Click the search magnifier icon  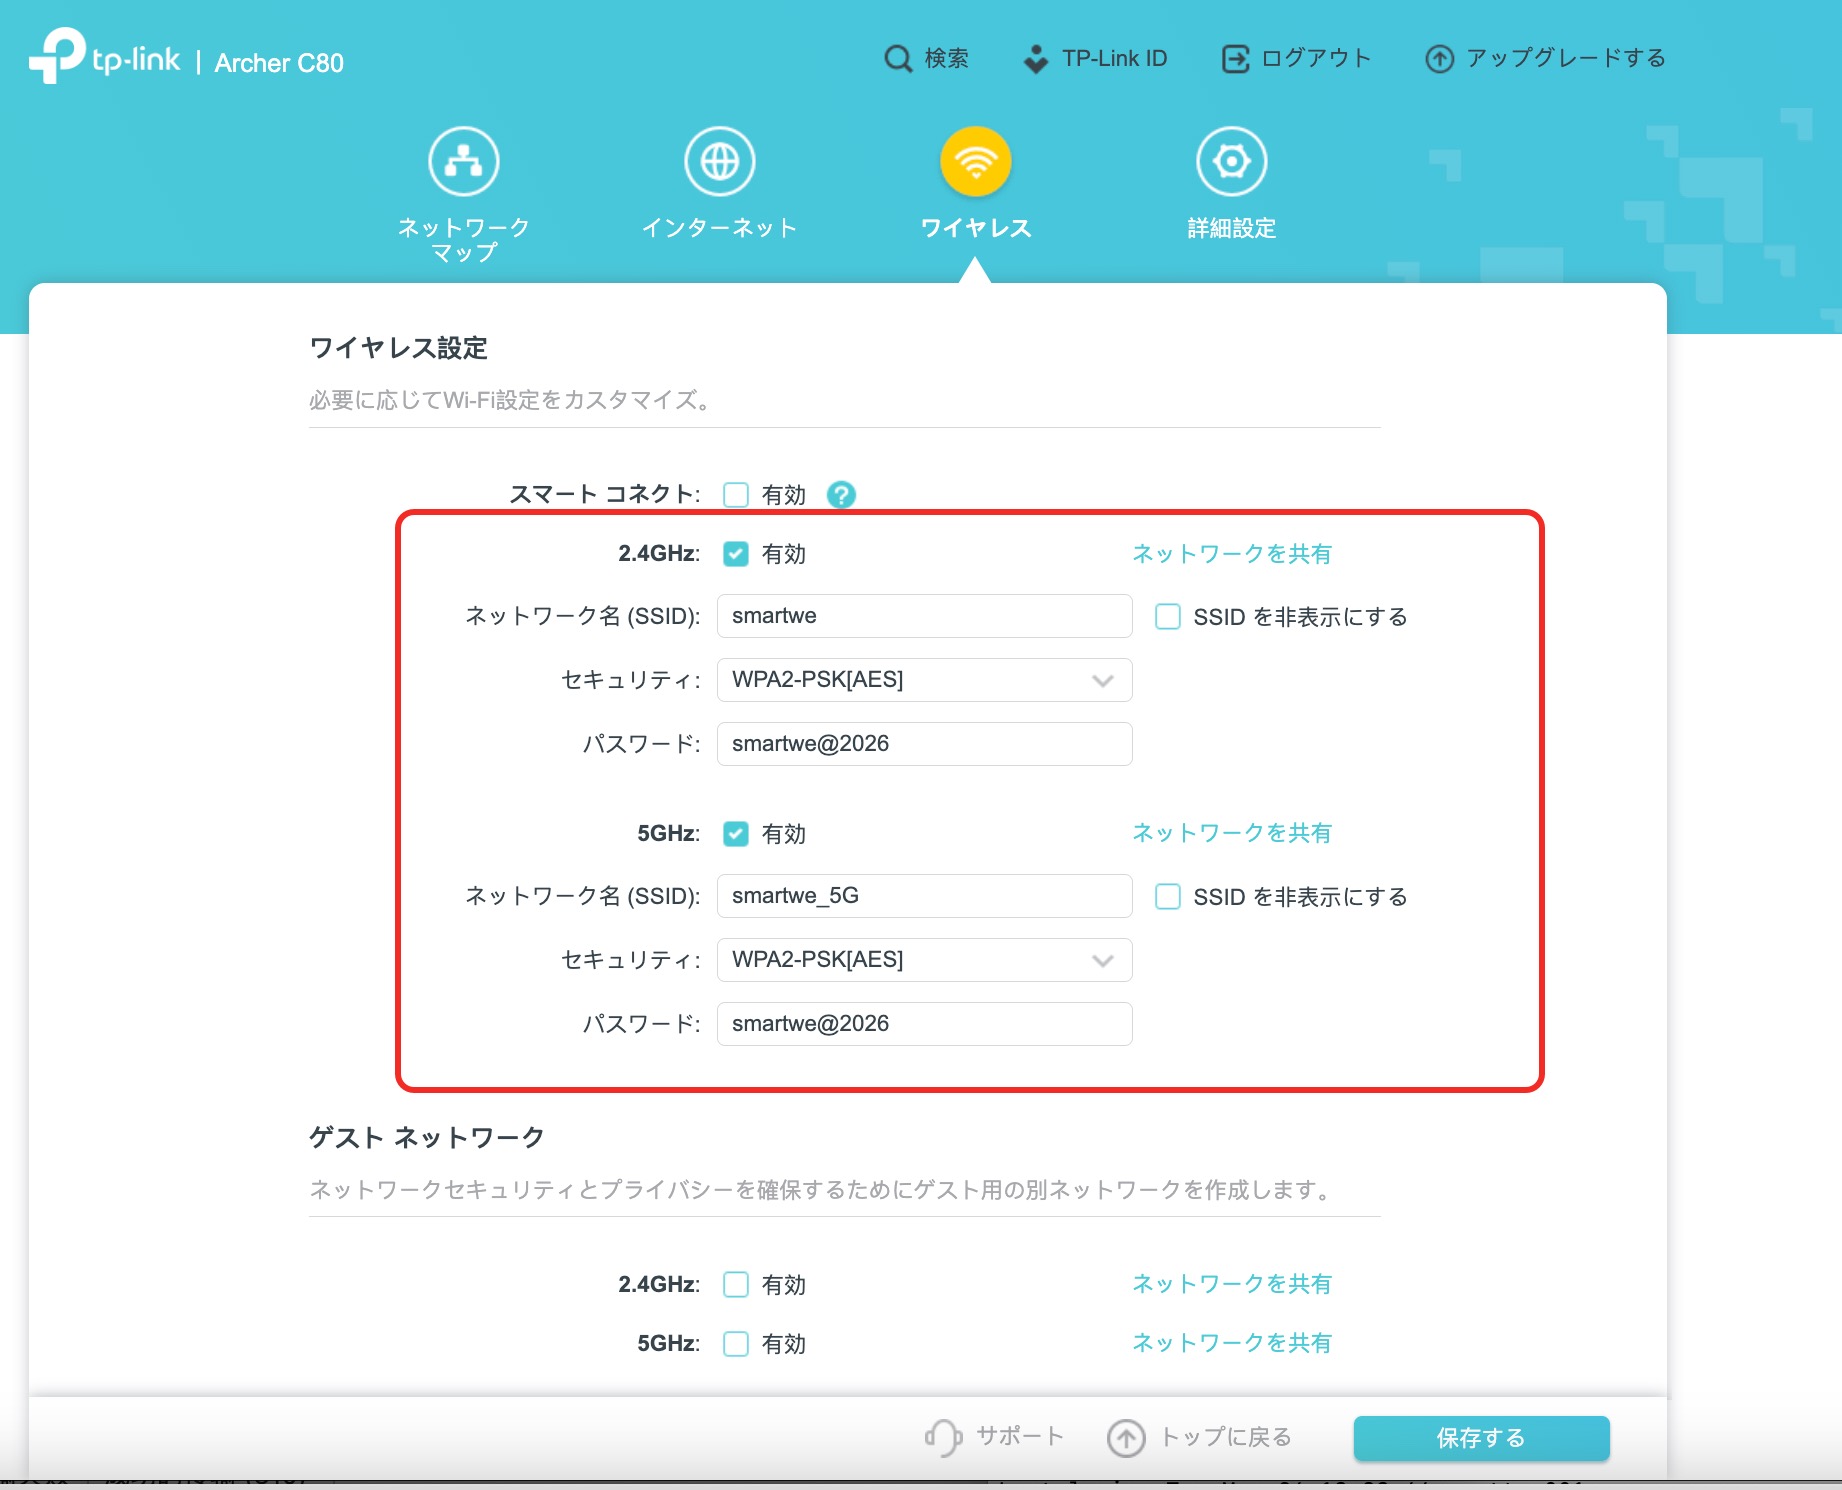click(898, 59)
